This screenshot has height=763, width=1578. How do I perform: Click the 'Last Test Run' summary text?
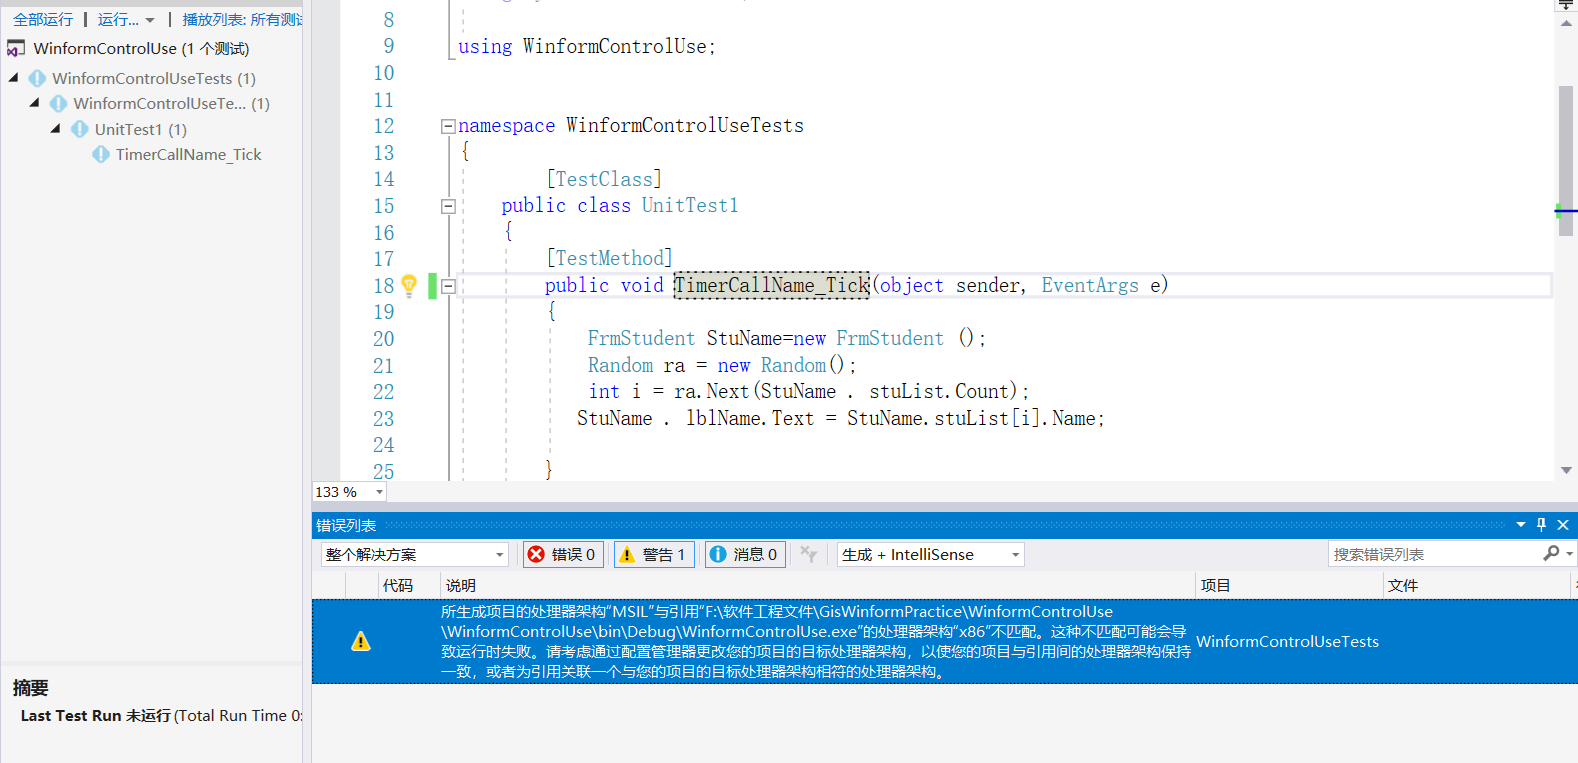point(70,716)
